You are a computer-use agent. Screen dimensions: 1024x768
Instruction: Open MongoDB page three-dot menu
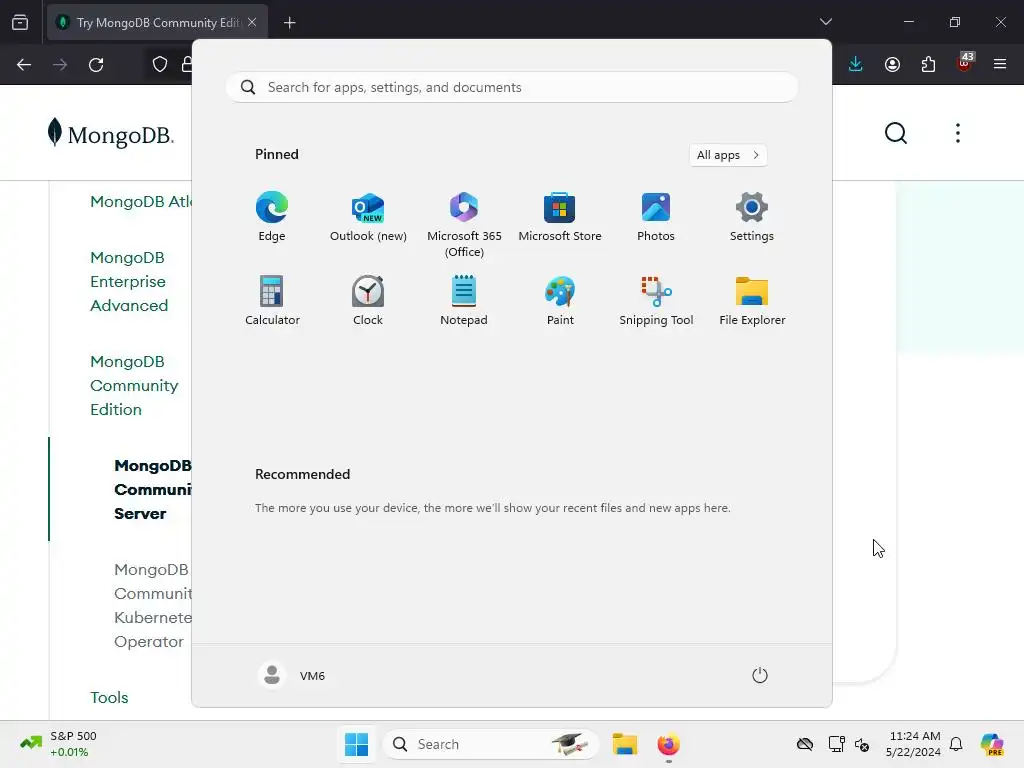click(958, 133)
